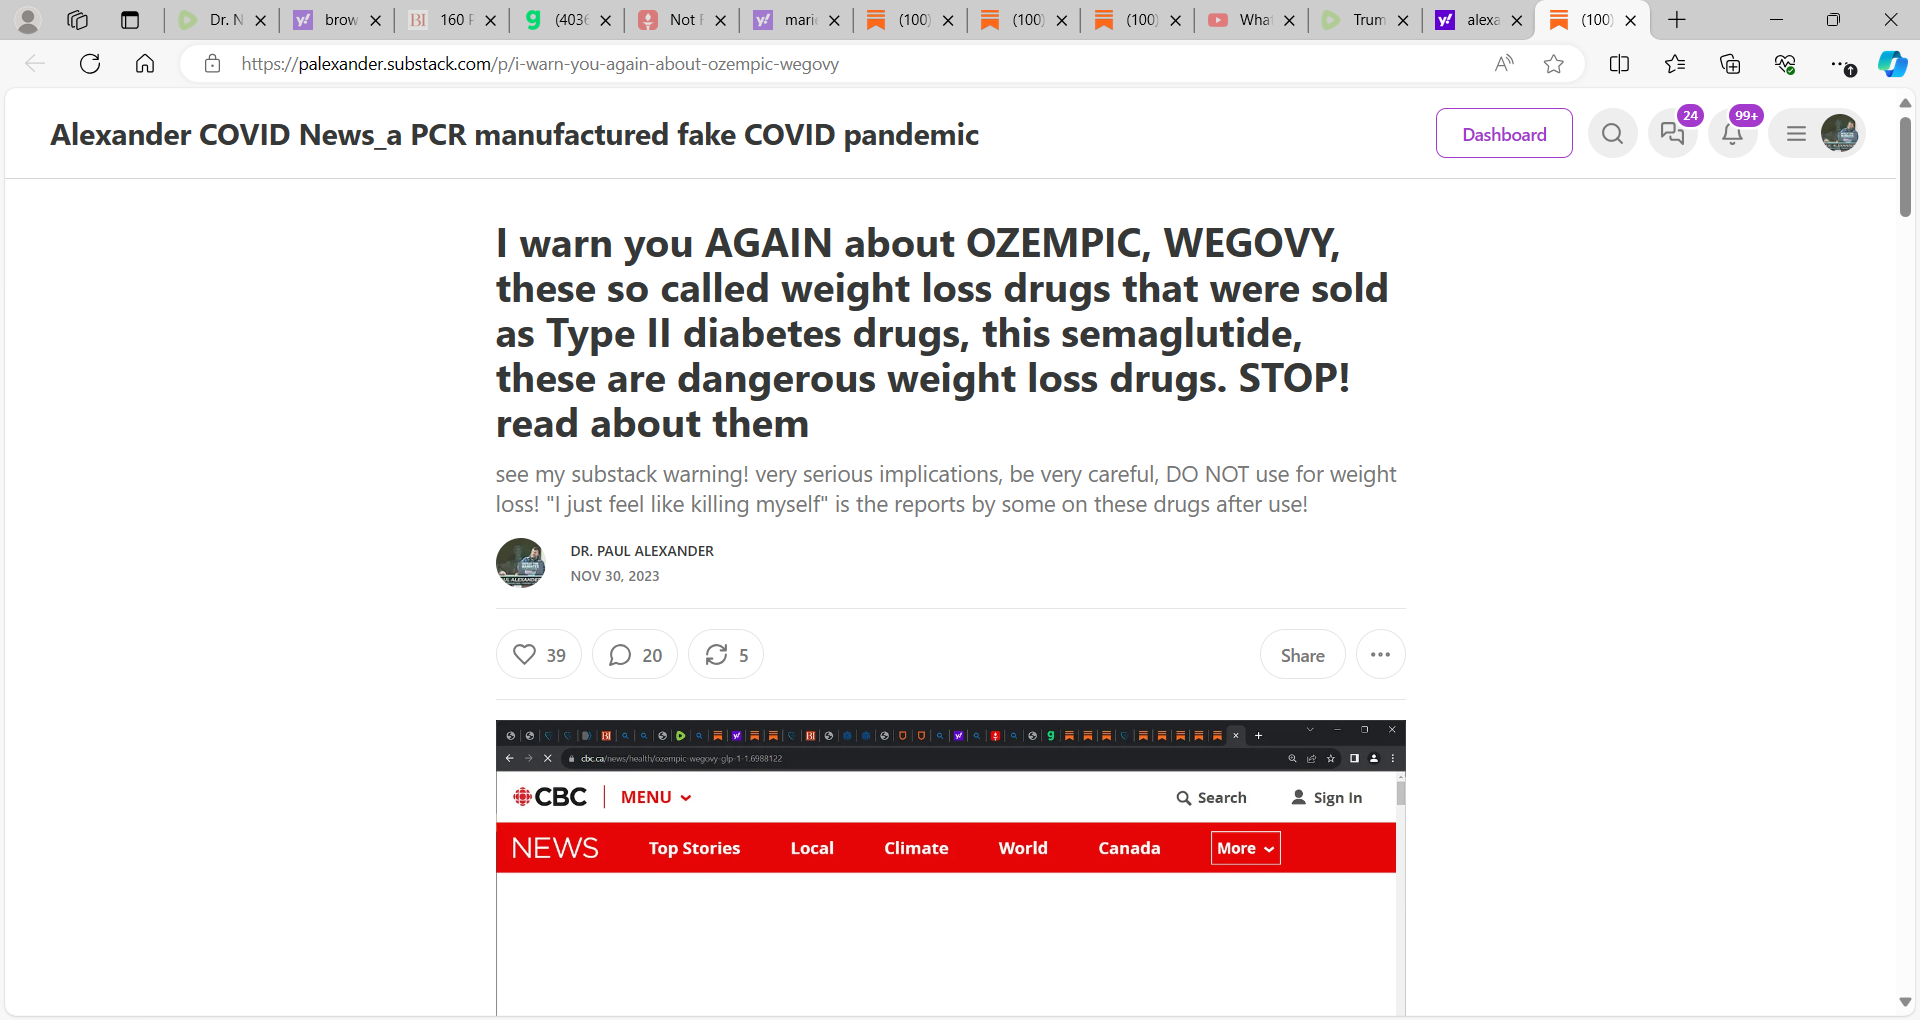Click the page vertical scrollbar thumb
Screen dimensions: 1920x1020
pos(1905,165)
